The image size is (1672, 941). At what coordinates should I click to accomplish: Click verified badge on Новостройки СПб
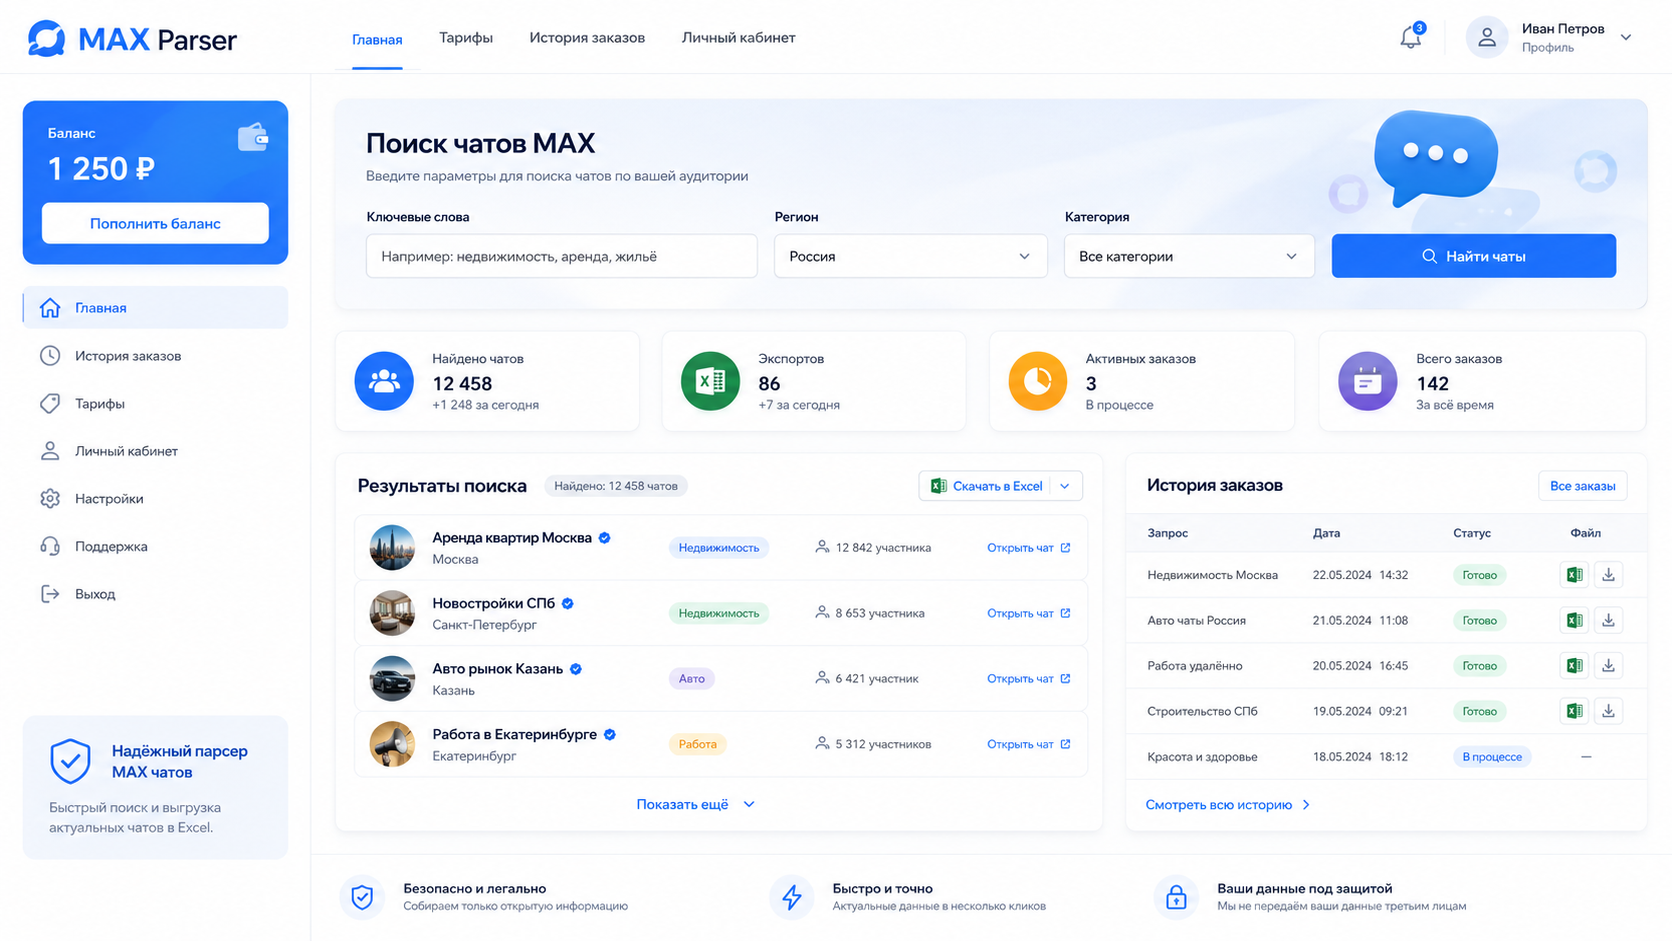(568, 604)
